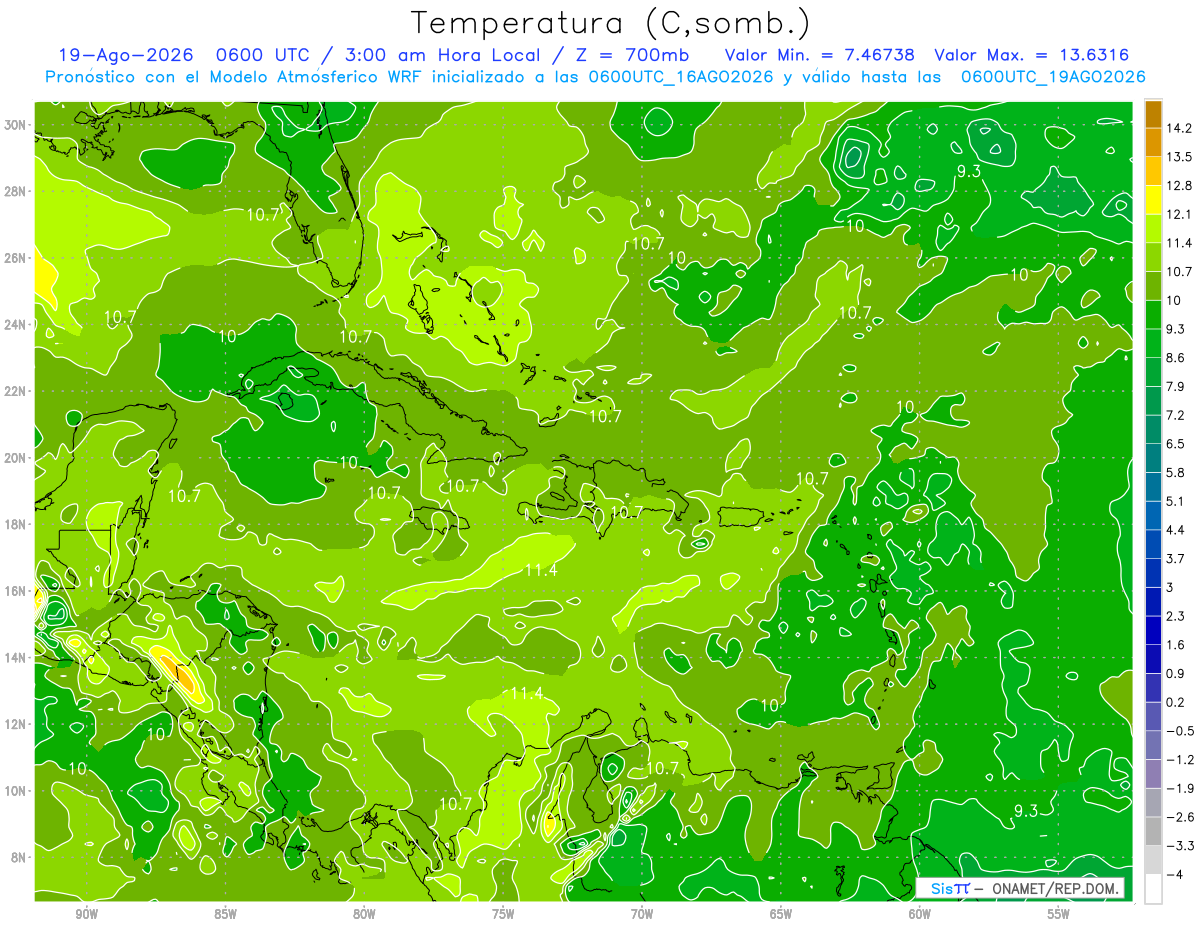
Task: Click the "10N" latitude axis label
Action: point(17,791)
